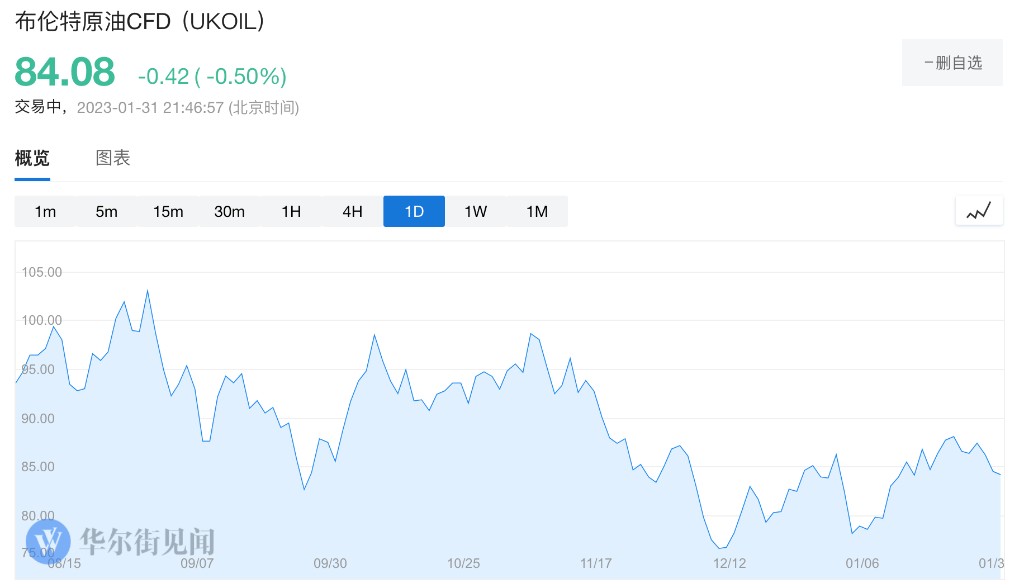This screenshot has height=588, width=1024.
Task: Switch to 1H interval
Action: 291,211
